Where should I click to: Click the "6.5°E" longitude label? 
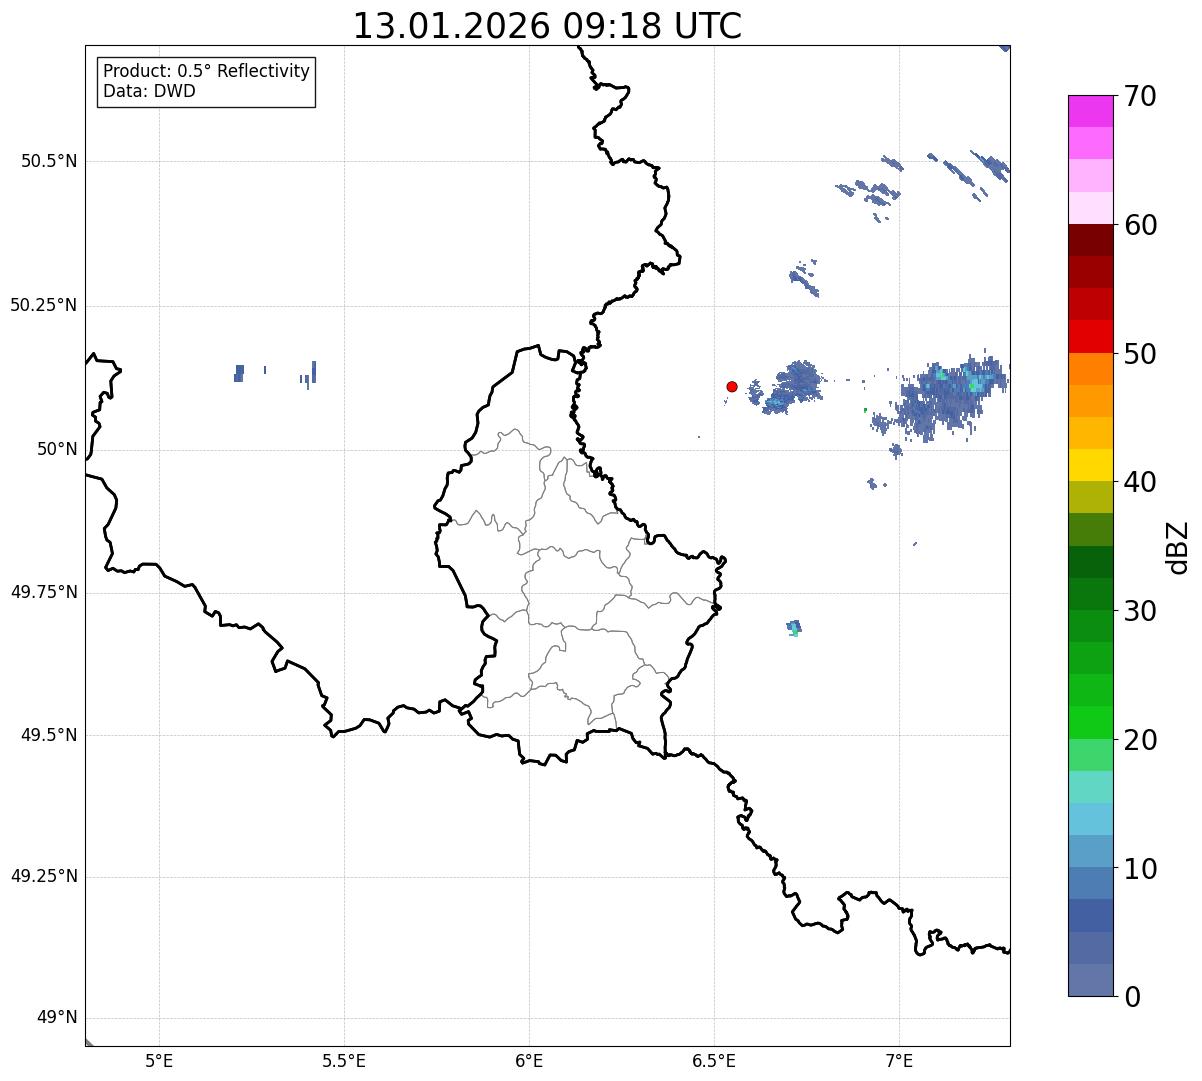coord(714,1060)
